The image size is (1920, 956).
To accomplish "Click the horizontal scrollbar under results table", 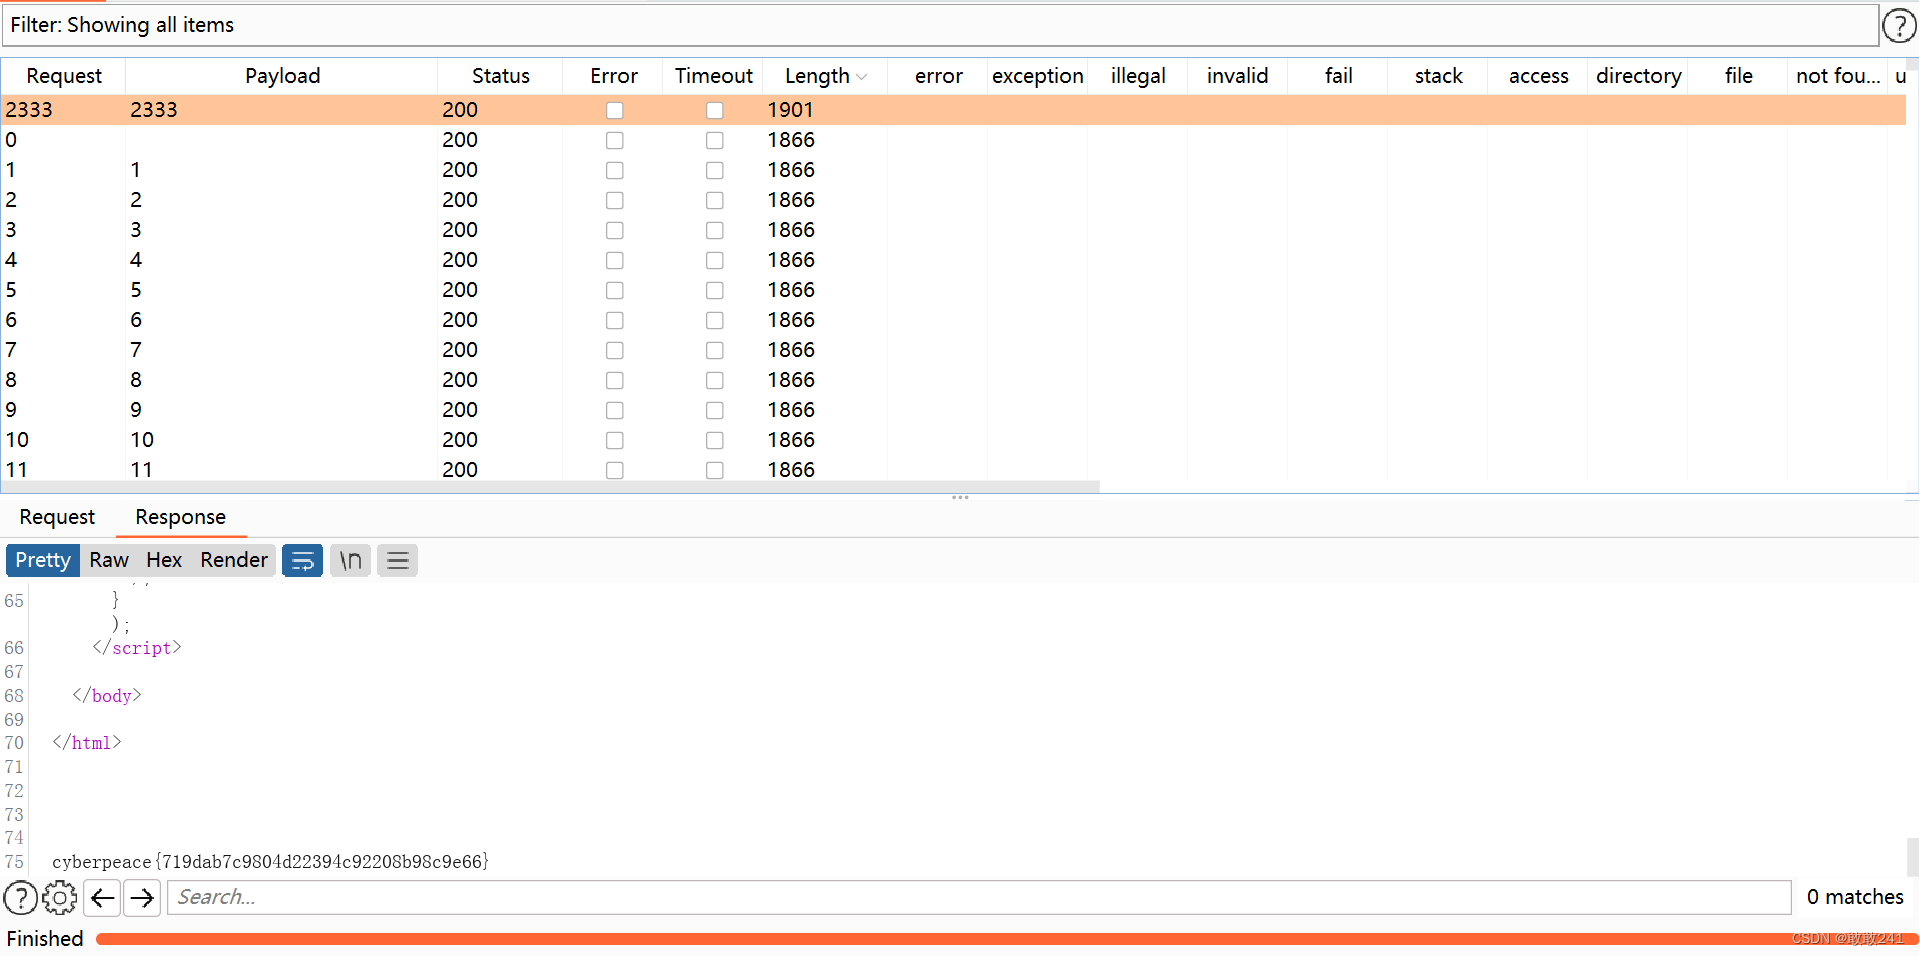I will 550,487.
